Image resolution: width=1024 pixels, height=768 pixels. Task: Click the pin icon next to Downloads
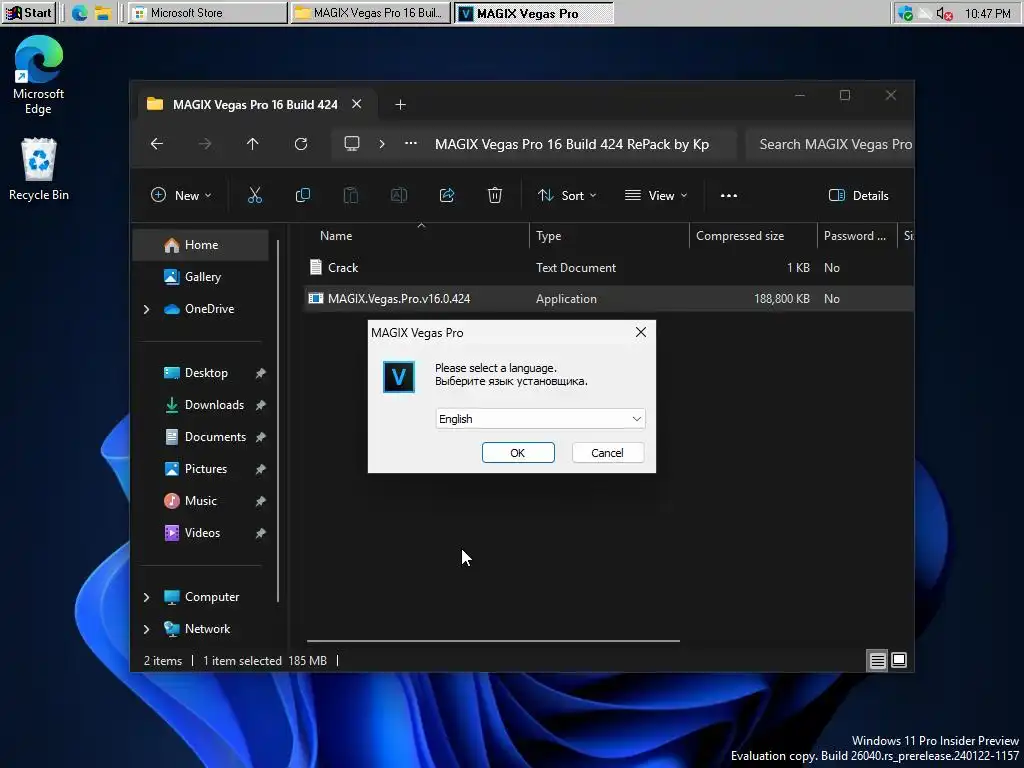(260, 405)
